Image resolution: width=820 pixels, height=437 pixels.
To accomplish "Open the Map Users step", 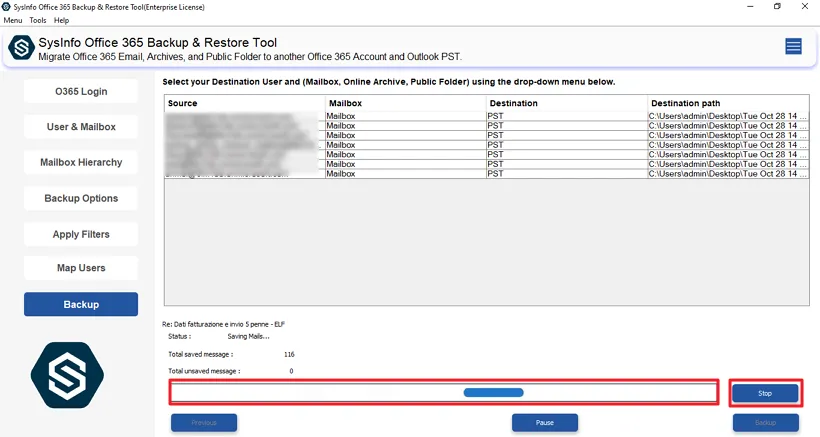I will pos(81,268).
